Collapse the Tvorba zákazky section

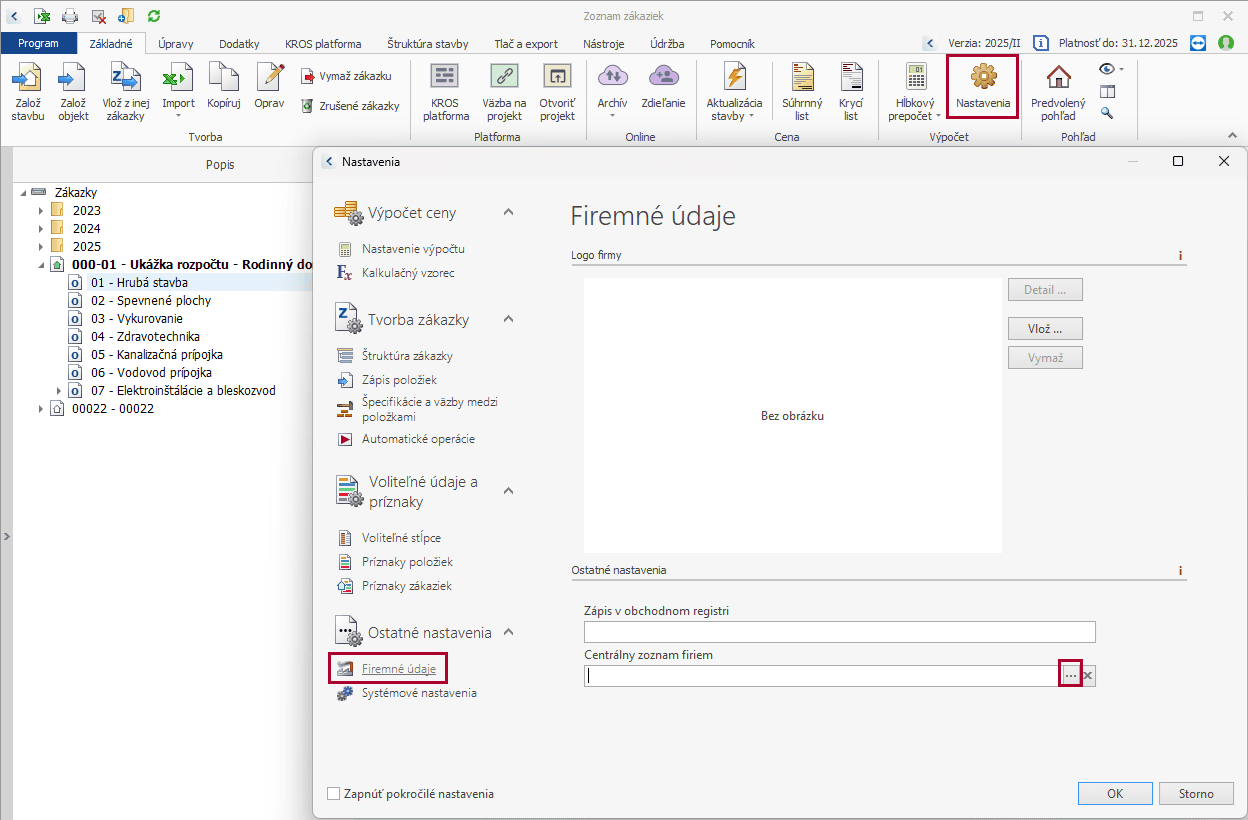point(508,319)
